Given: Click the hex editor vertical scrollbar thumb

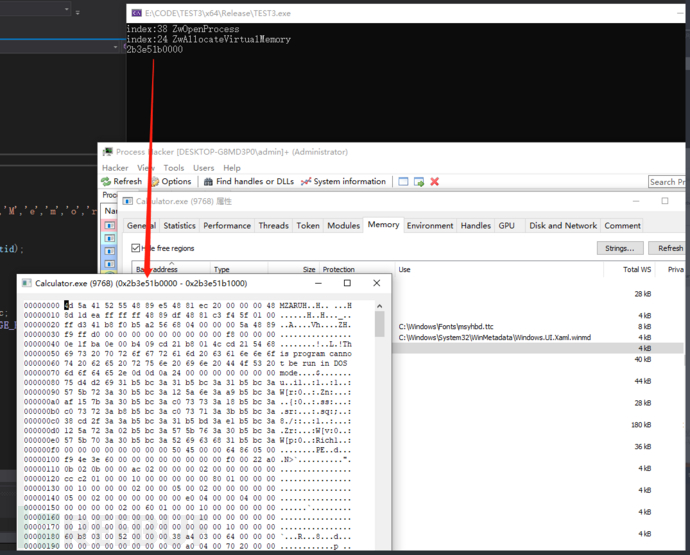Looking at the screenshot, I should pos(380,324).
